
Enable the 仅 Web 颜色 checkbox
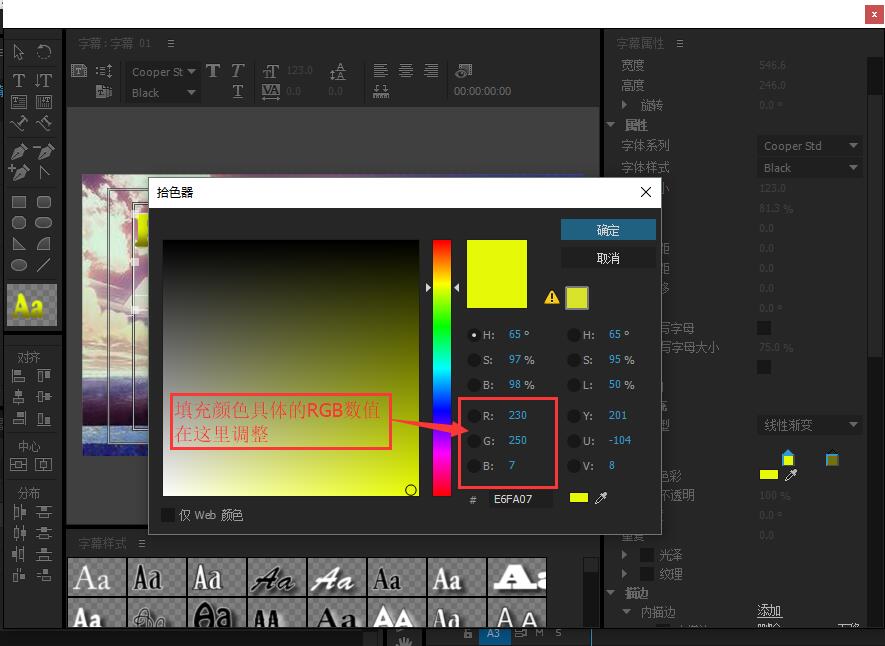coord(168,515)
